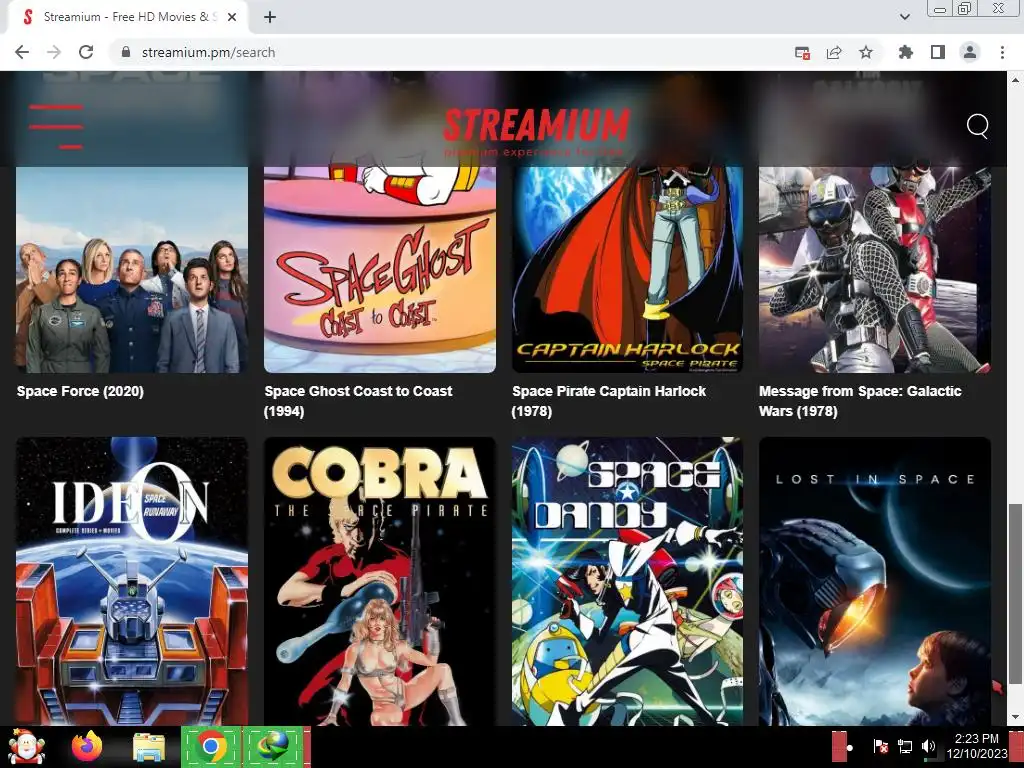Open a new browser tab
This screenshot has width=1024, height=768.
pos(270,17)
